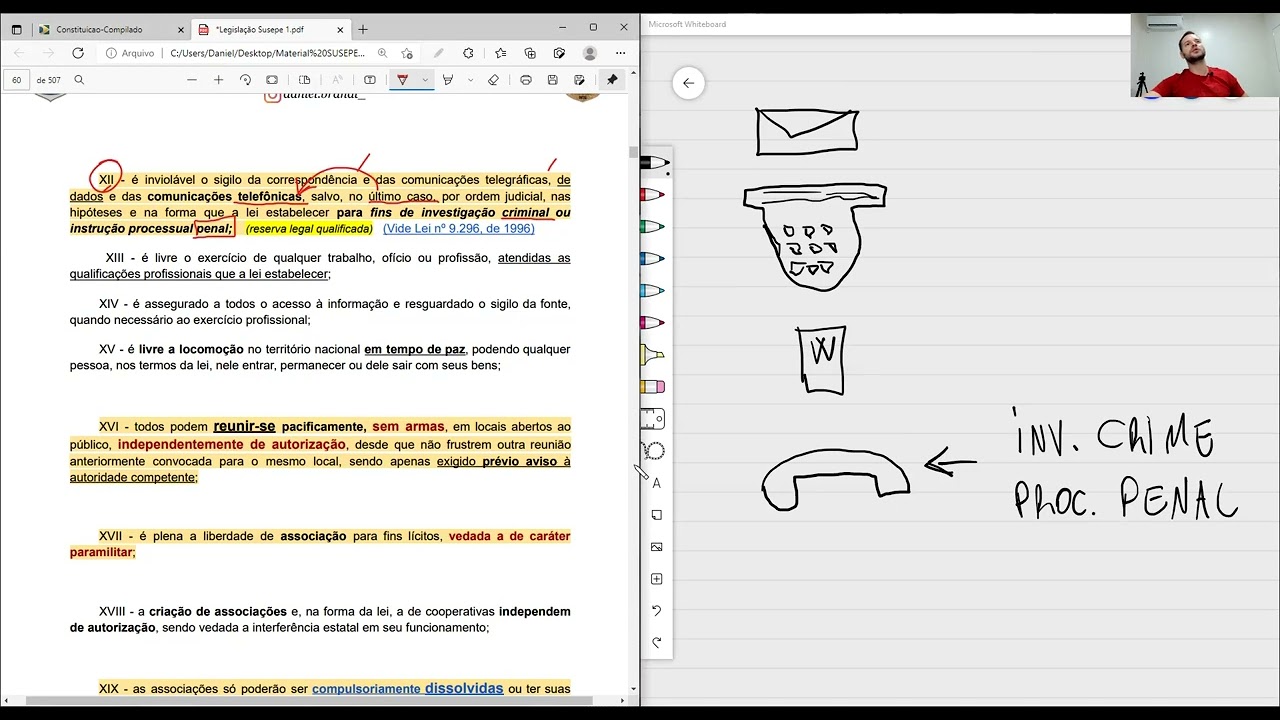
Task: Rotate the PDF page
Action: (x=245, y=80)
